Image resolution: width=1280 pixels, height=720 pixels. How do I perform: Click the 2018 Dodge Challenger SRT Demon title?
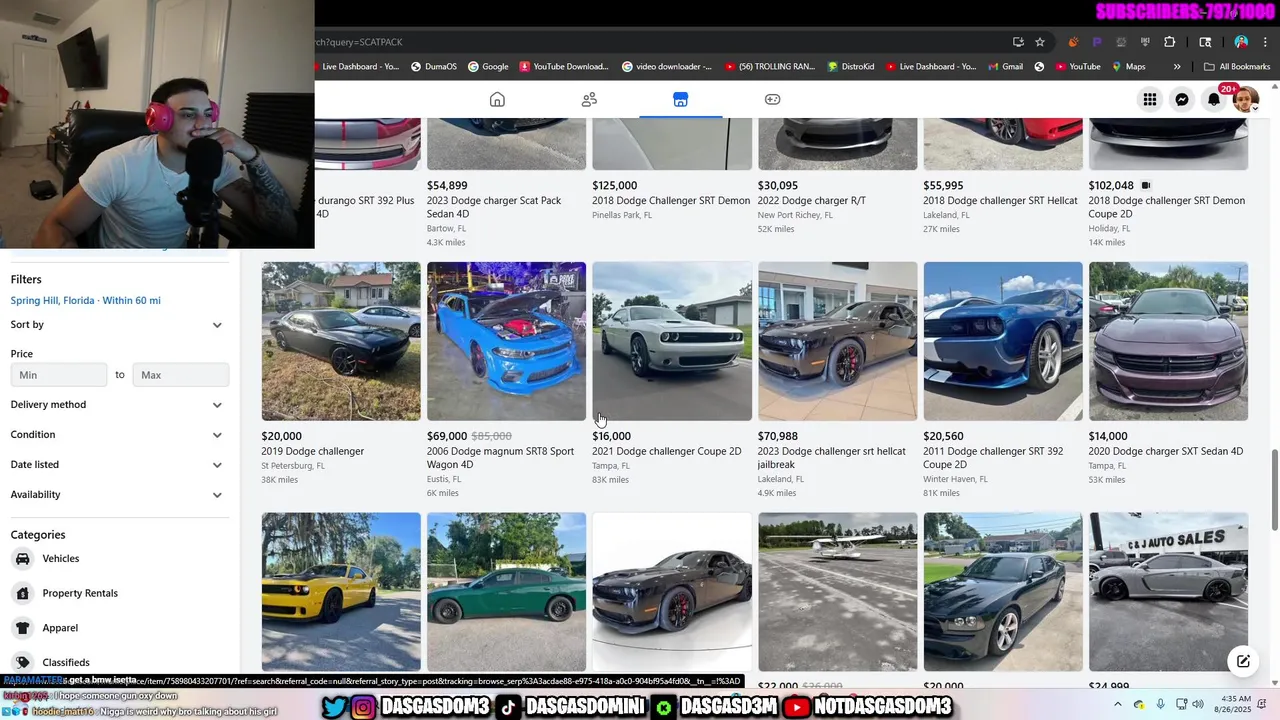(671, 201)
